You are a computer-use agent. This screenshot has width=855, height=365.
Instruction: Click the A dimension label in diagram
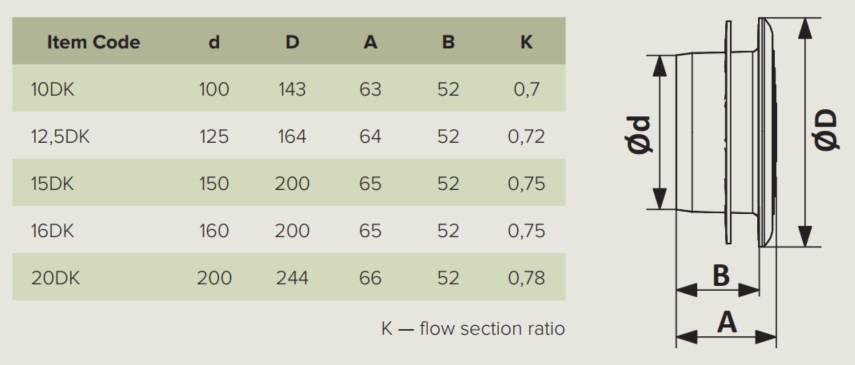(x=727, y=322)
